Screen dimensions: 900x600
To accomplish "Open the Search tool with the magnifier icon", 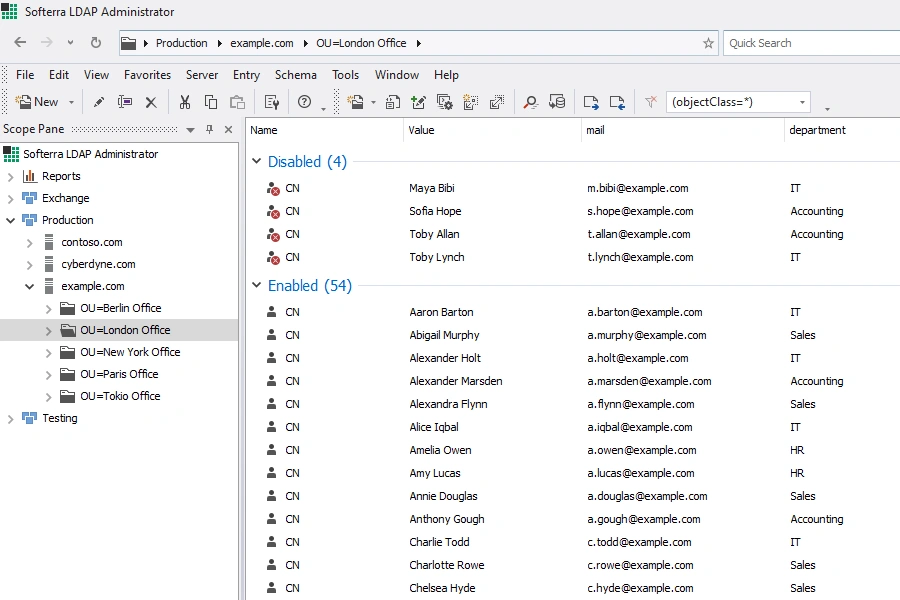I will click(x=529, y=102).
